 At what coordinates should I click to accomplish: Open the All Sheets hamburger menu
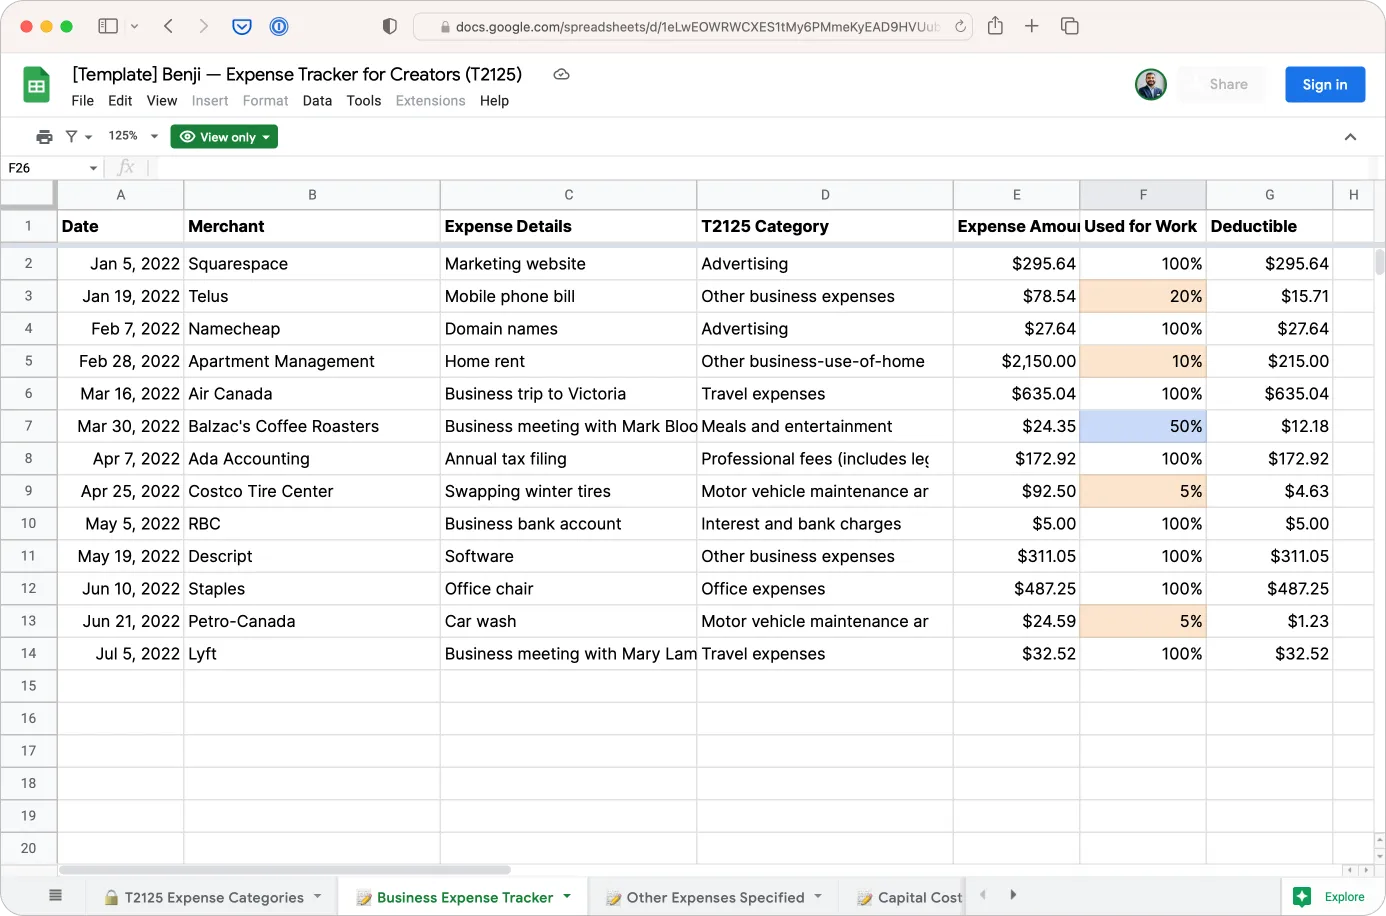coord(55,895)
